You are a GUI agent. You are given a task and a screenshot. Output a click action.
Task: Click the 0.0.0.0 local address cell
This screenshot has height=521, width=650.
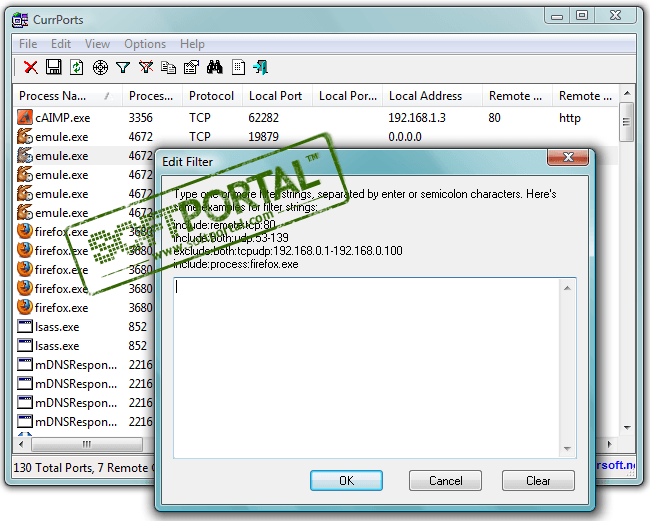point(405,136)
